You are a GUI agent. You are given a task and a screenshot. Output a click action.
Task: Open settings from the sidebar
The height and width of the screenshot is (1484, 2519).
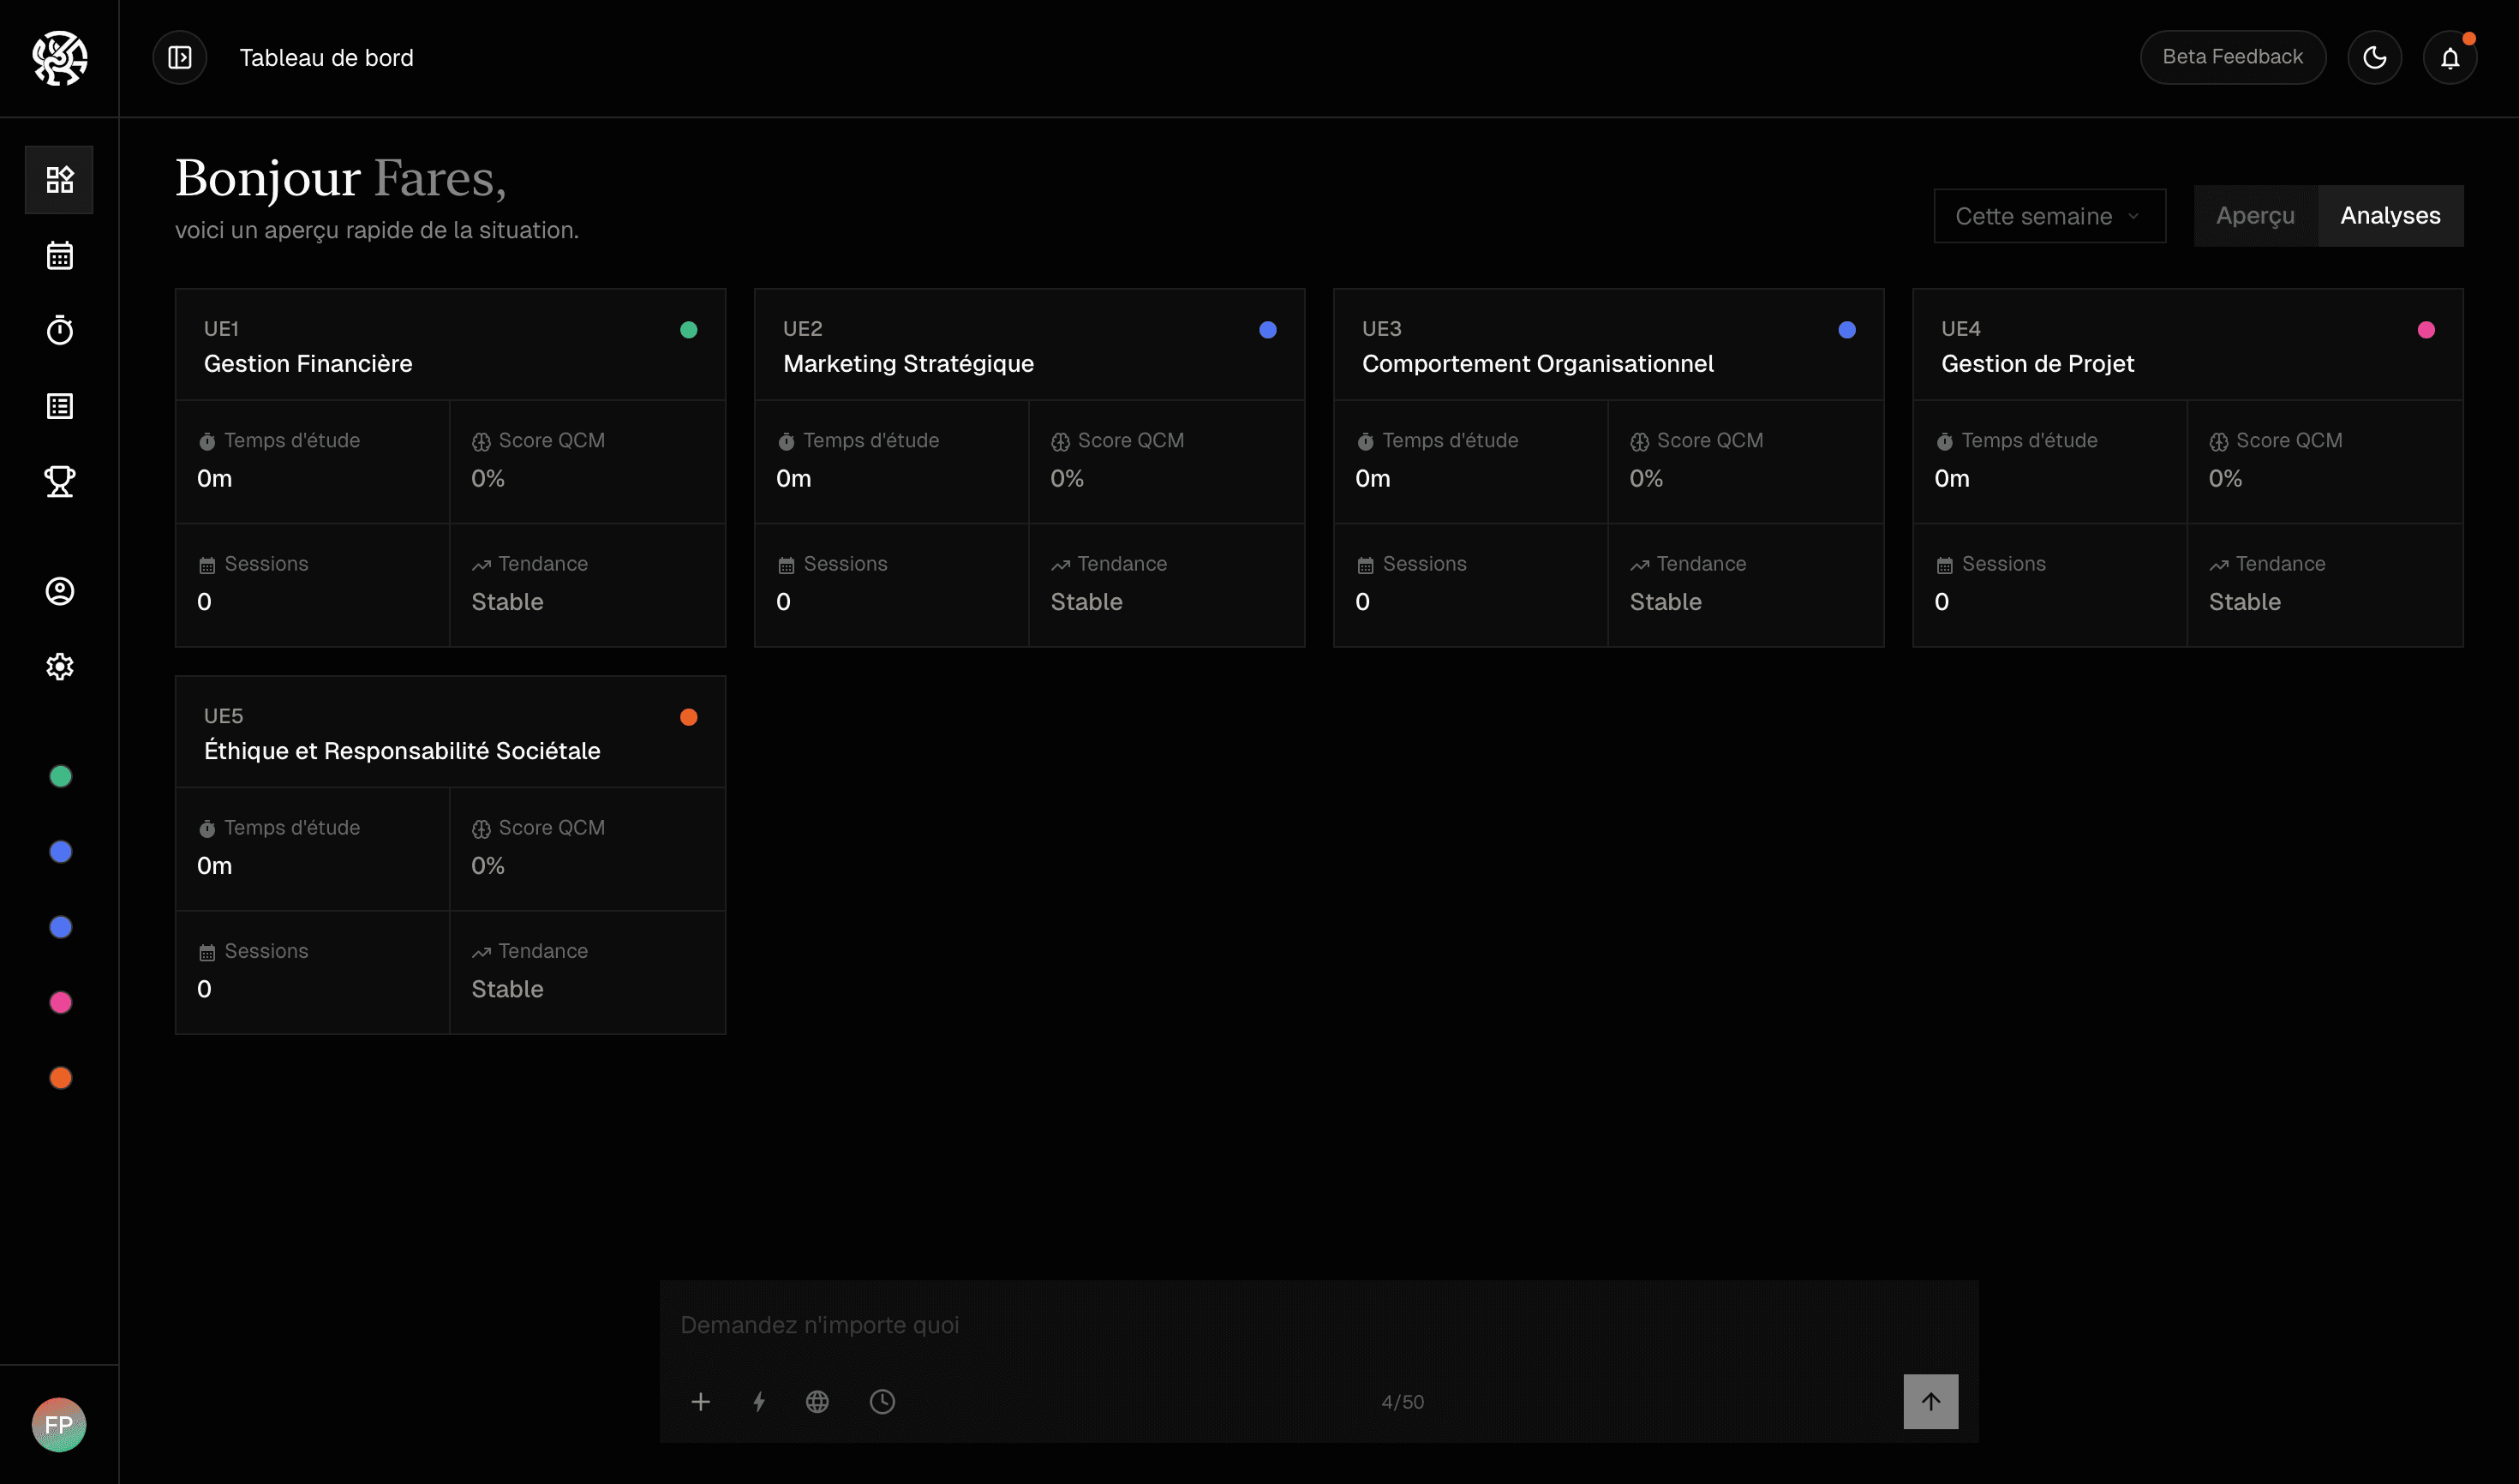(x=59, y=666)
